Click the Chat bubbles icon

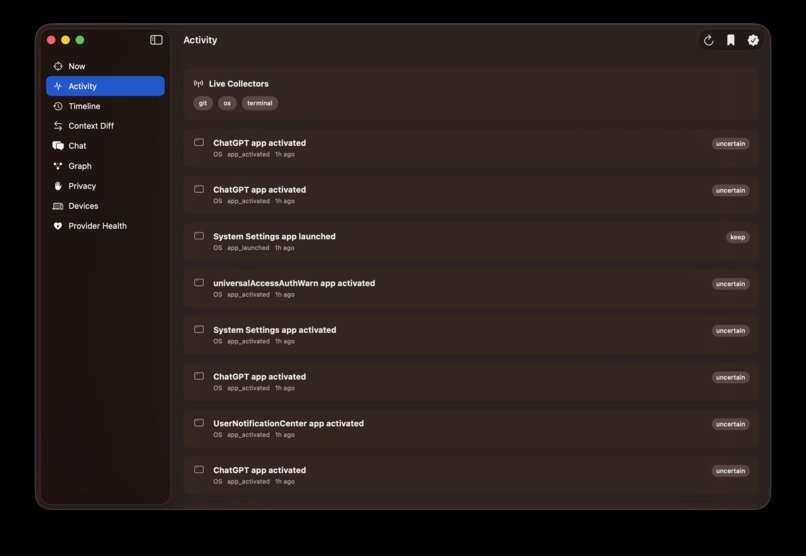coord(58,146)
